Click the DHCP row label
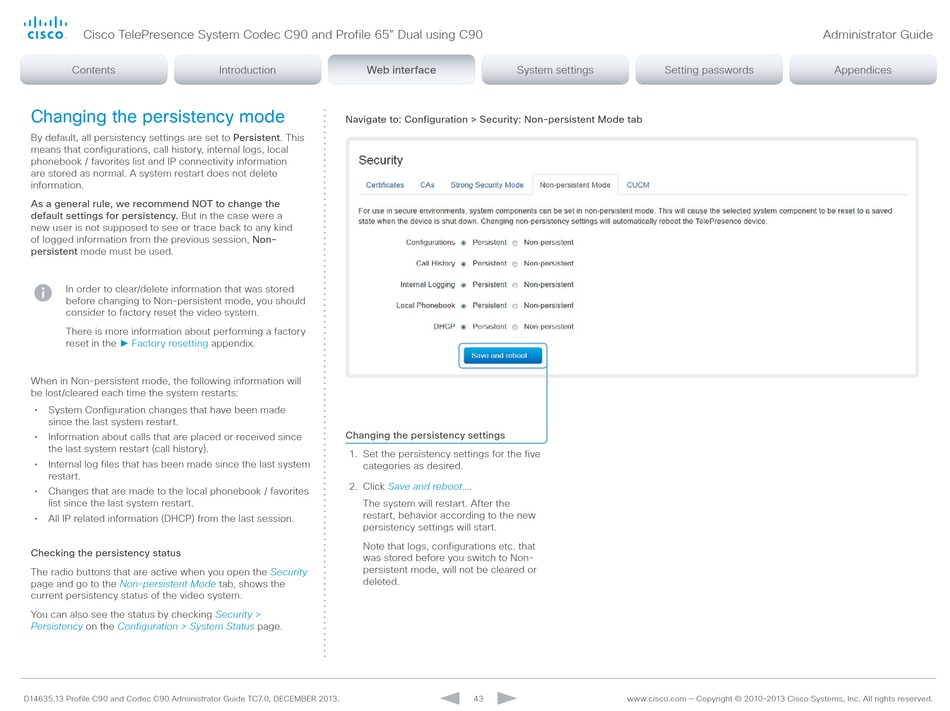950x711 pixels. [444, 326]
